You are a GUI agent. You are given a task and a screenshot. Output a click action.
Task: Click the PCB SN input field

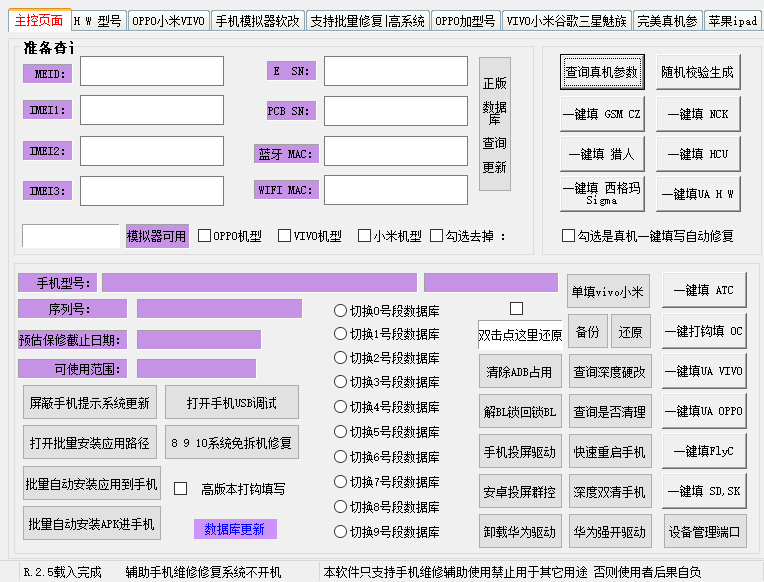[396, 111]
